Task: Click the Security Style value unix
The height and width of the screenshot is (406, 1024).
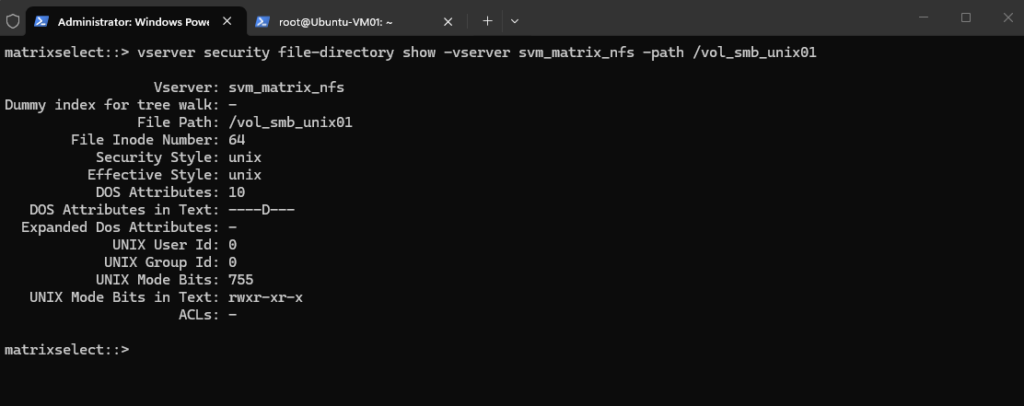Action: [245, 157]
